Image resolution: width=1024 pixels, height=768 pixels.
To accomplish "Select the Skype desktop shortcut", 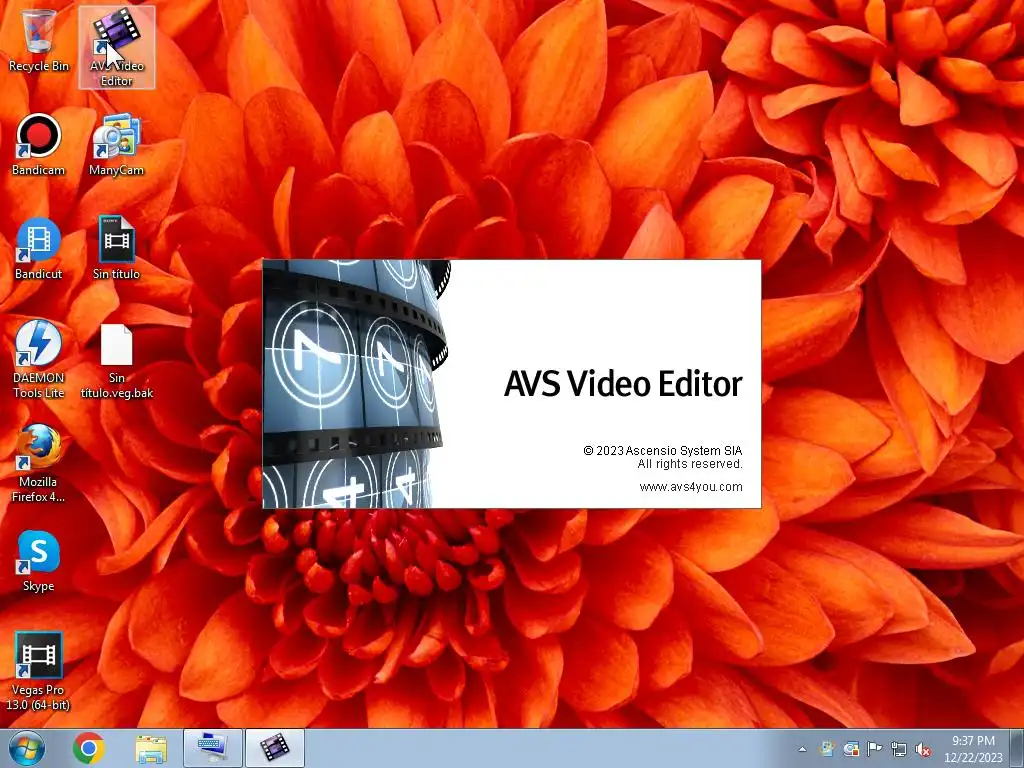I will 39,562.
